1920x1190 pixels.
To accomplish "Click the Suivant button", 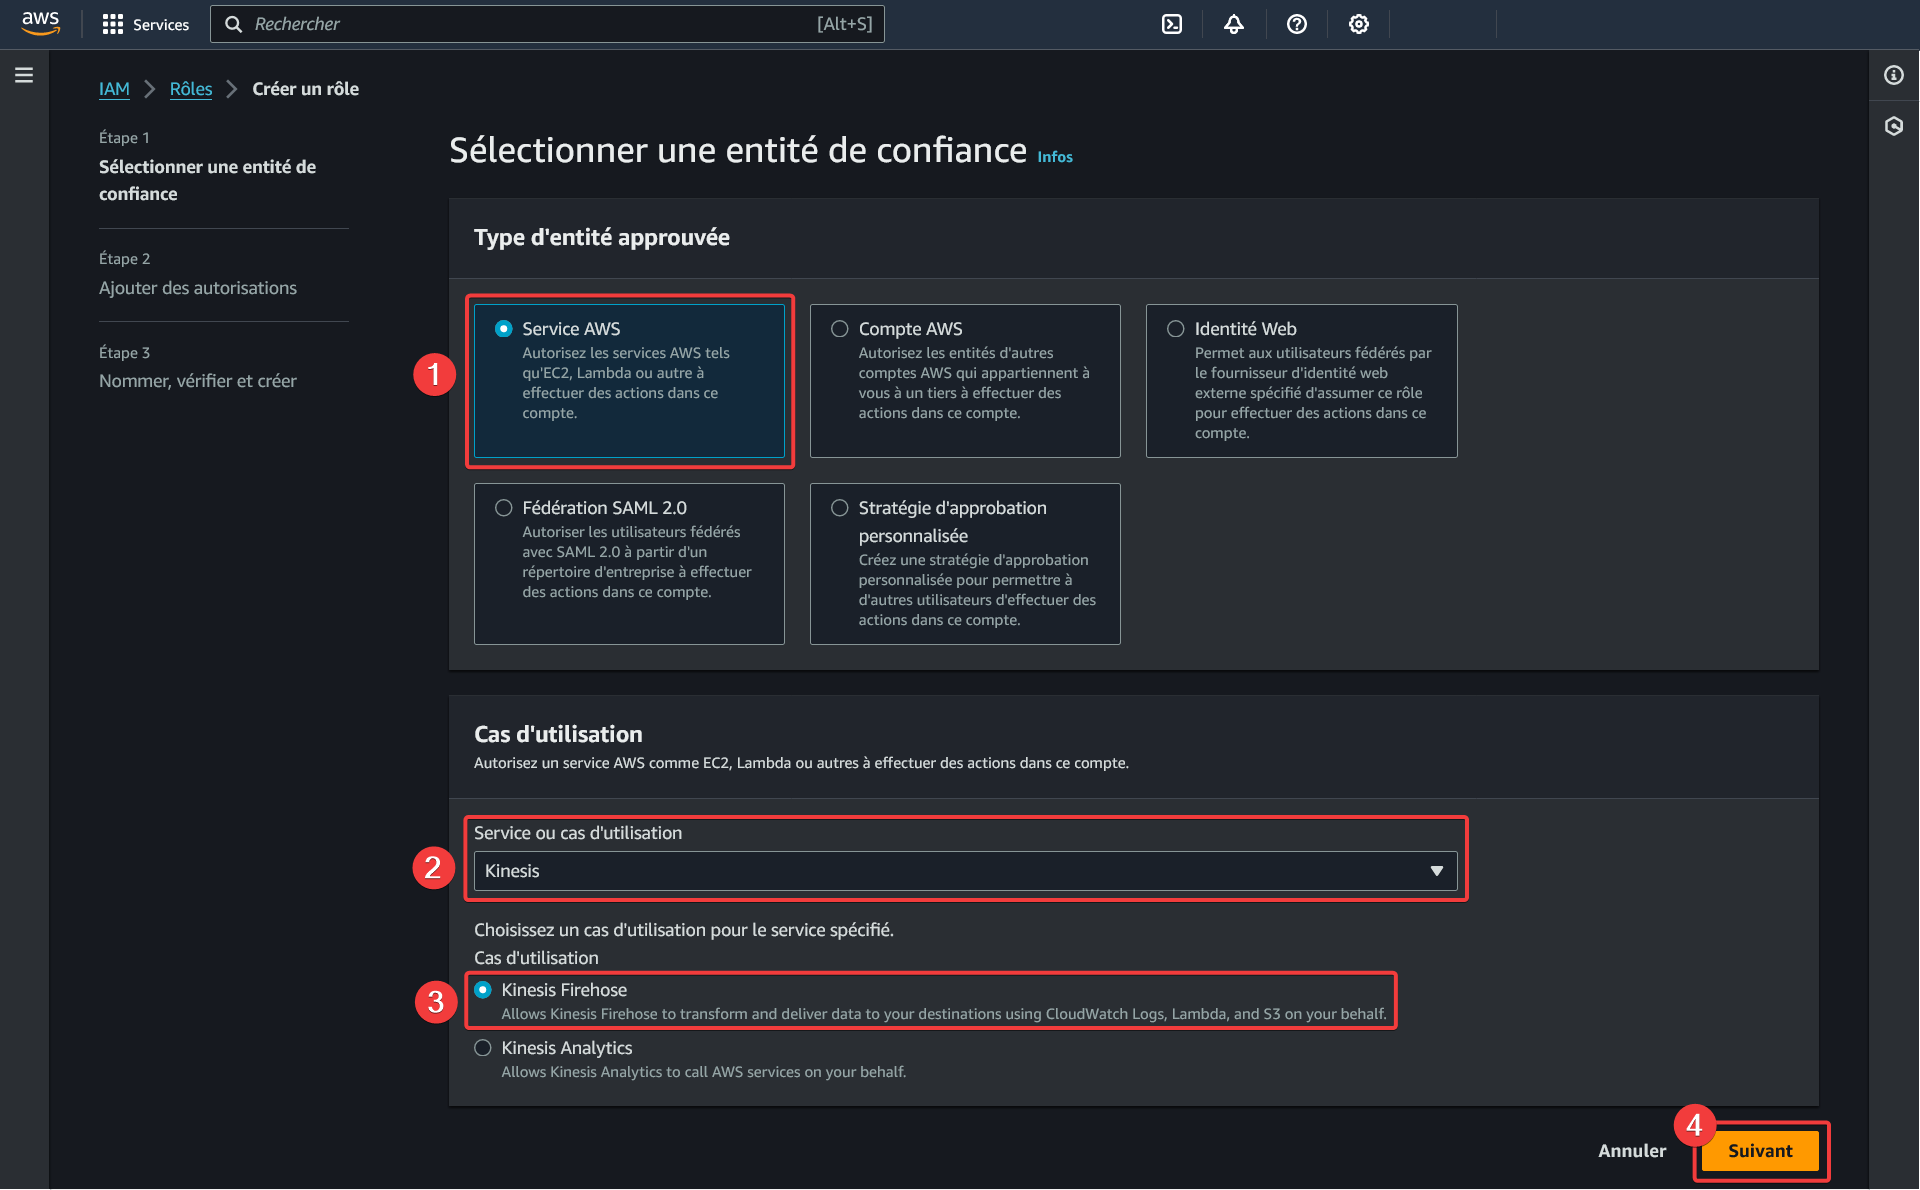I will pos(1760,1151).
